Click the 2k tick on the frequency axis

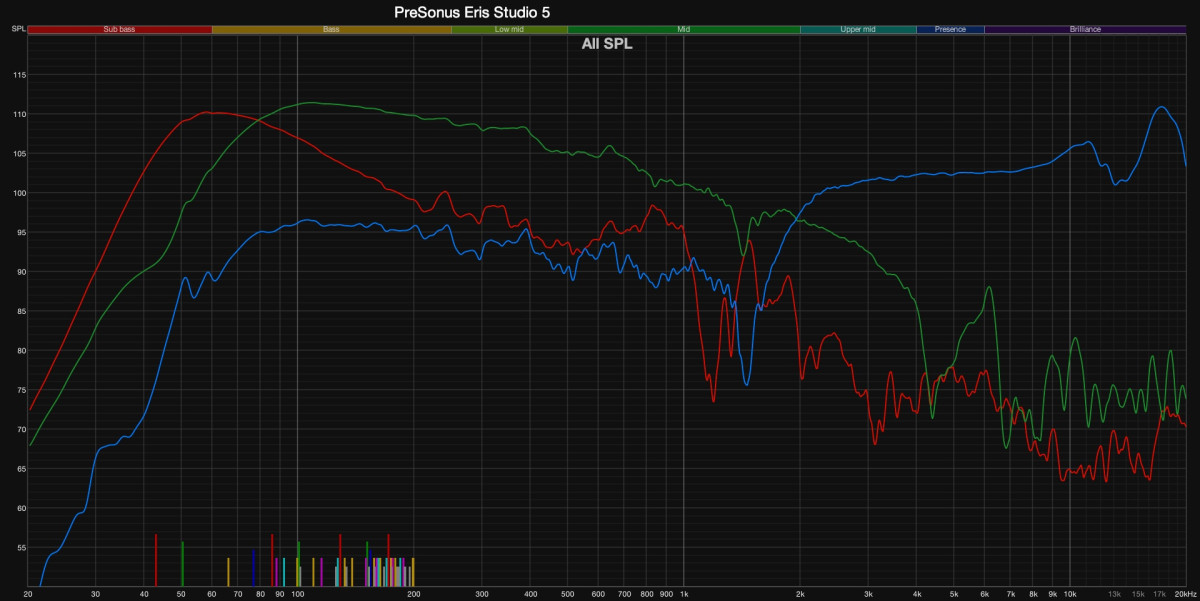[x=800, y=594]
